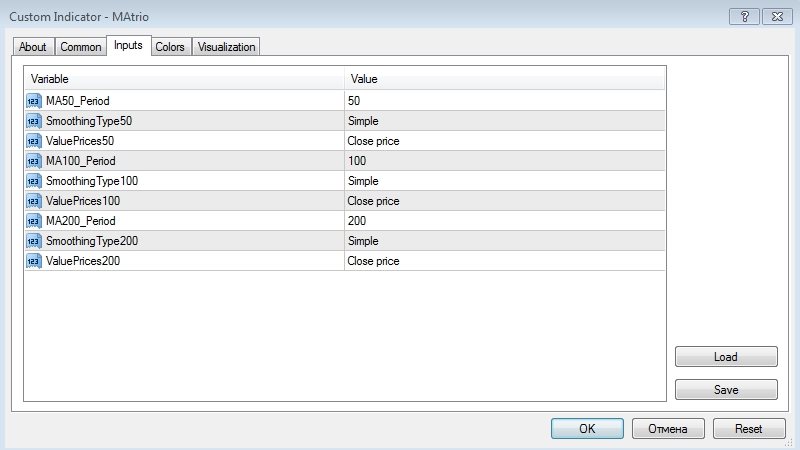Select the MA50_Period variable name
Screen dimensions: 800x450
78,101
